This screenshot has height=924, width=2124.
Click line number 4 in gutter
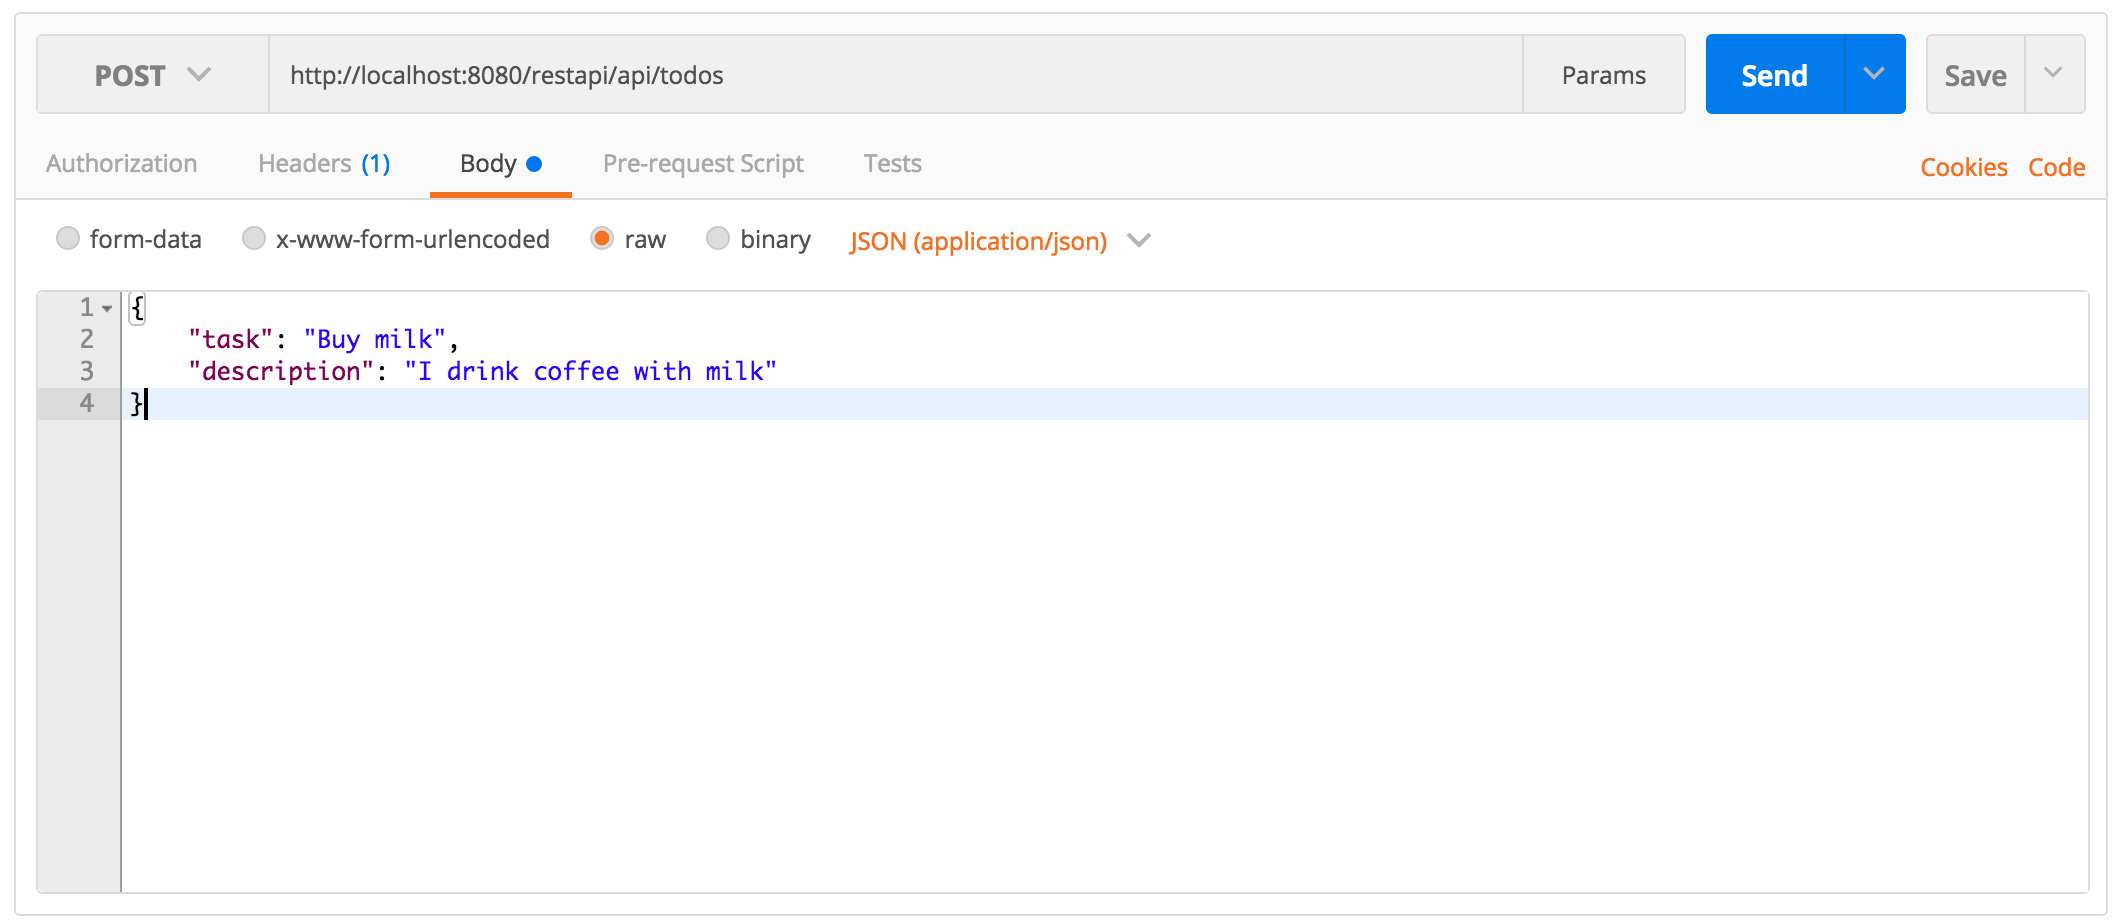click(x=87, y=403)
